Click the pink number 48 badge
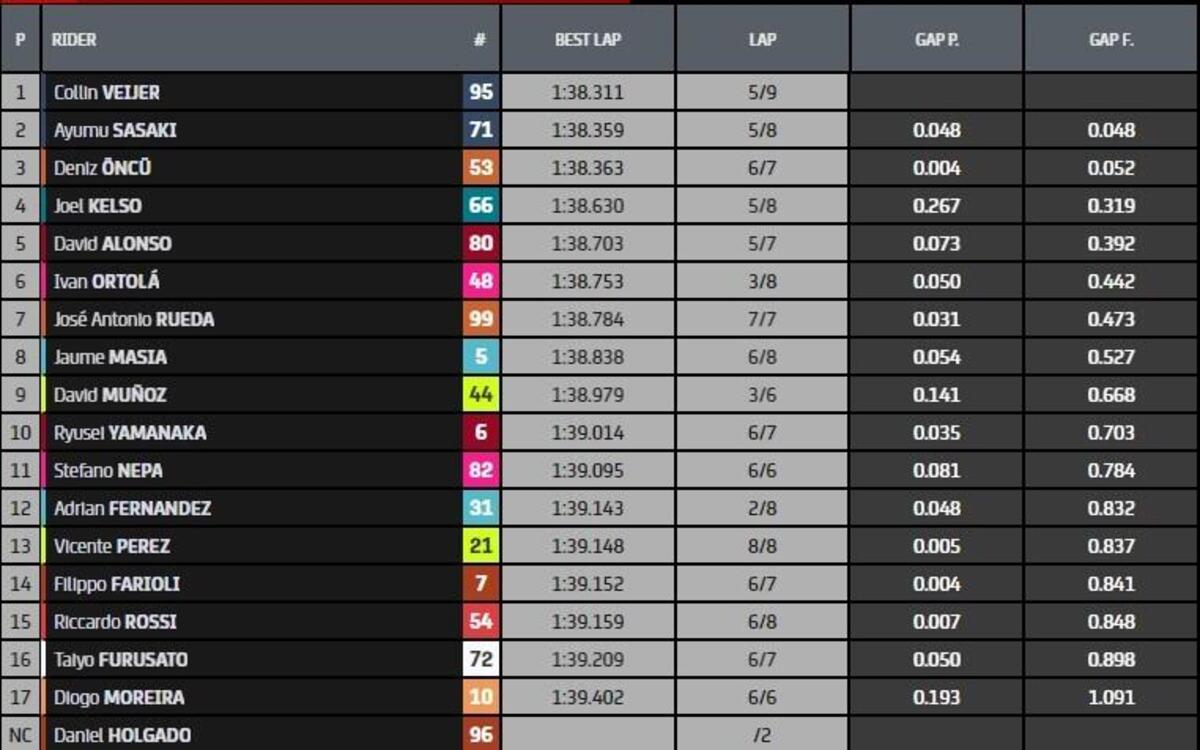Image resolution: width=1200 pixels, height=750 pixels. point(481,281)
